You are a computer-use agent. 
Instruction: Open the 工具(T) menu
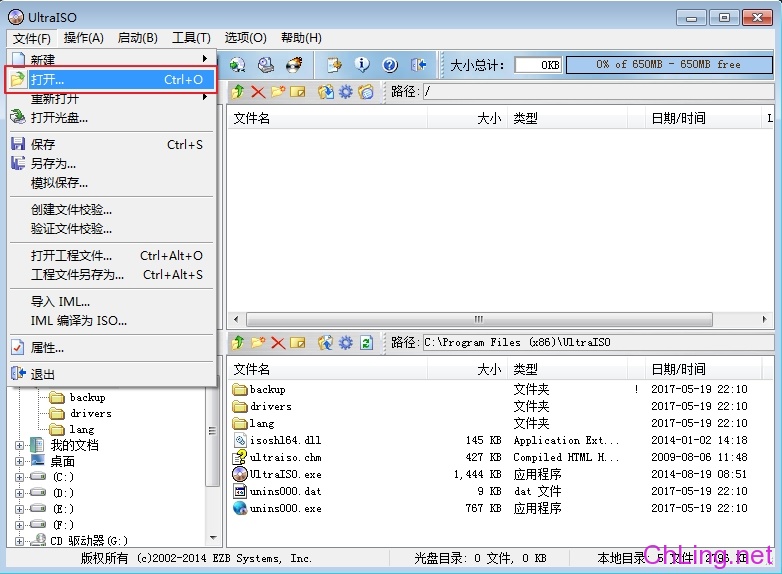191,38
